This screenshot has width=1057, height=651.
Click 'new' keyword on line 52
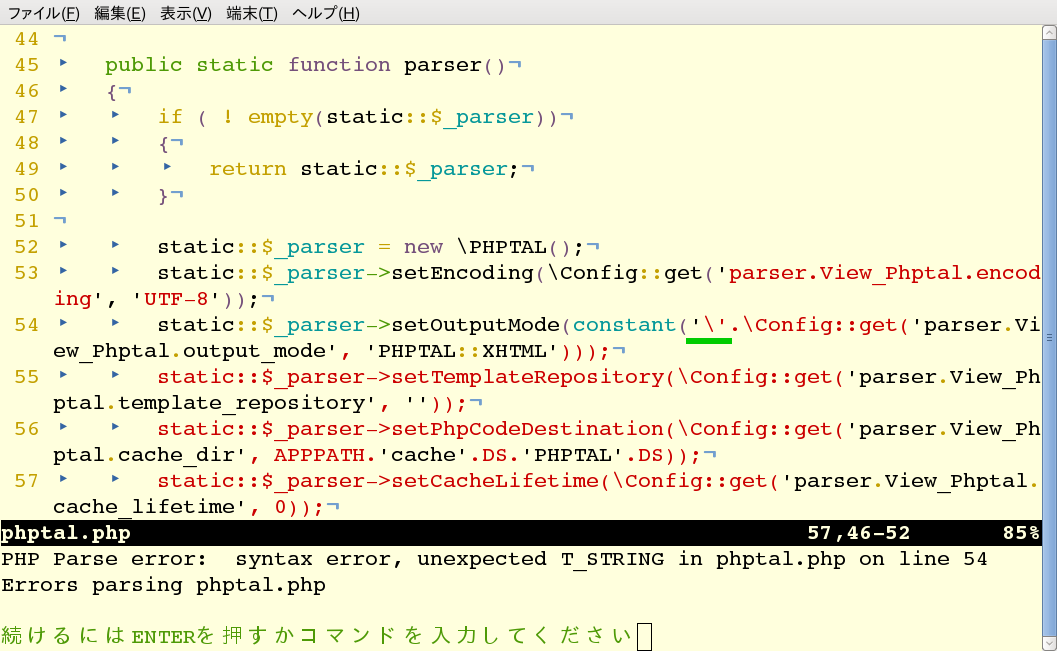point(423,247)
